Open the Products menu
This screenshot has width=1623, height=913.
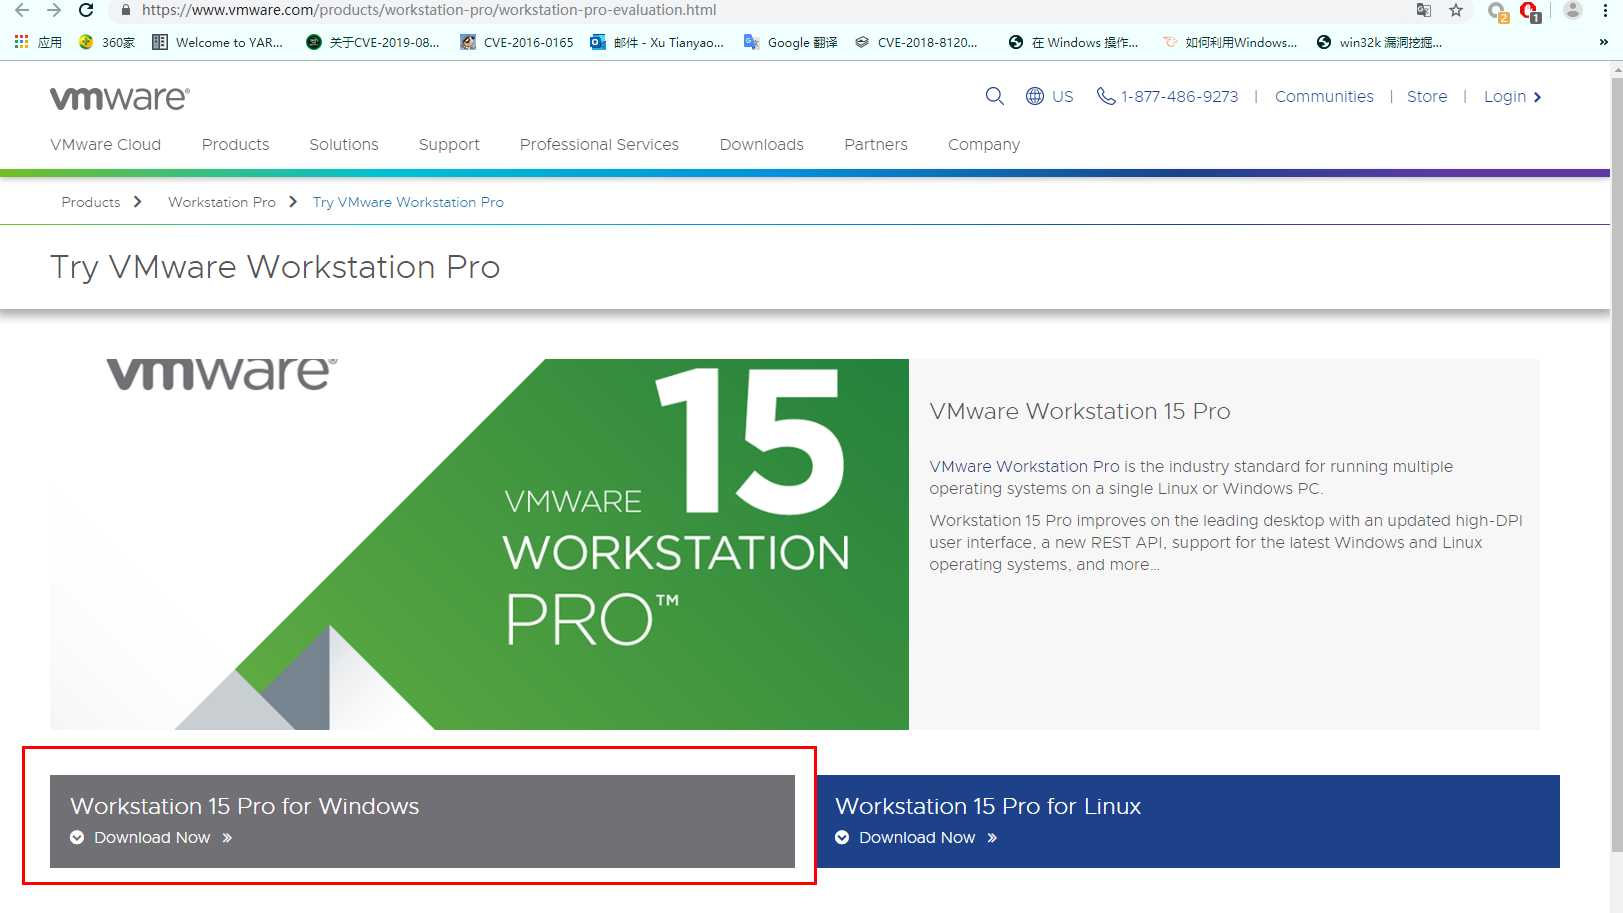coord(235,144)
